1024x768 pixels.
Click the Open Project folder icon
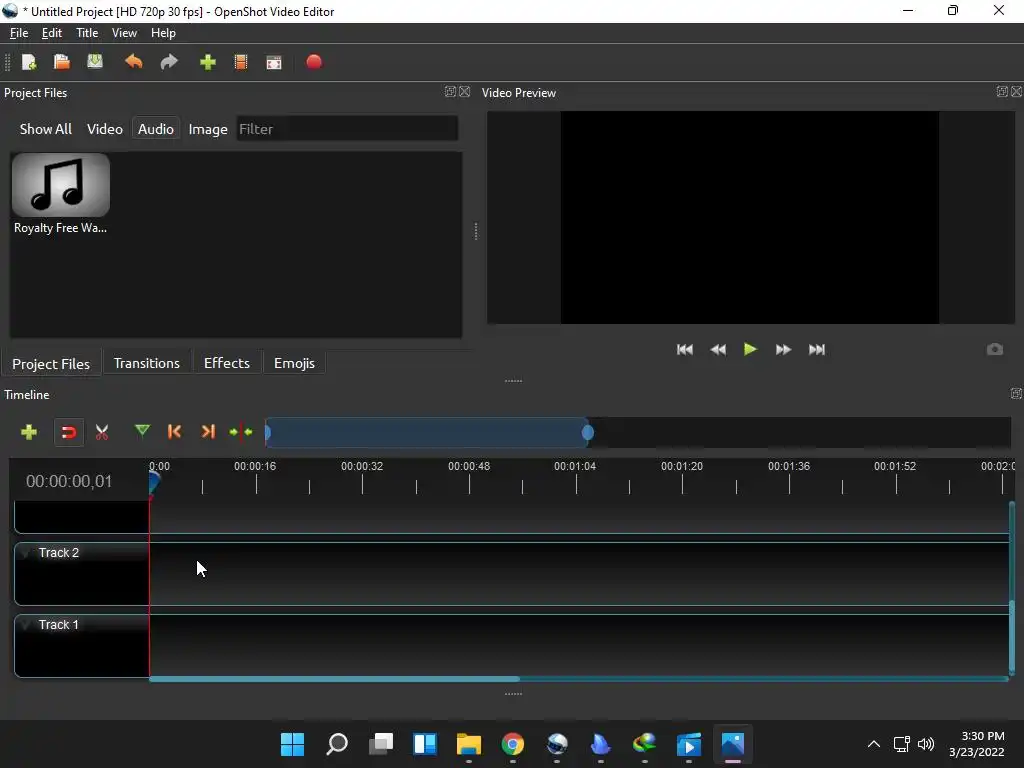click(x=61, y=62)
